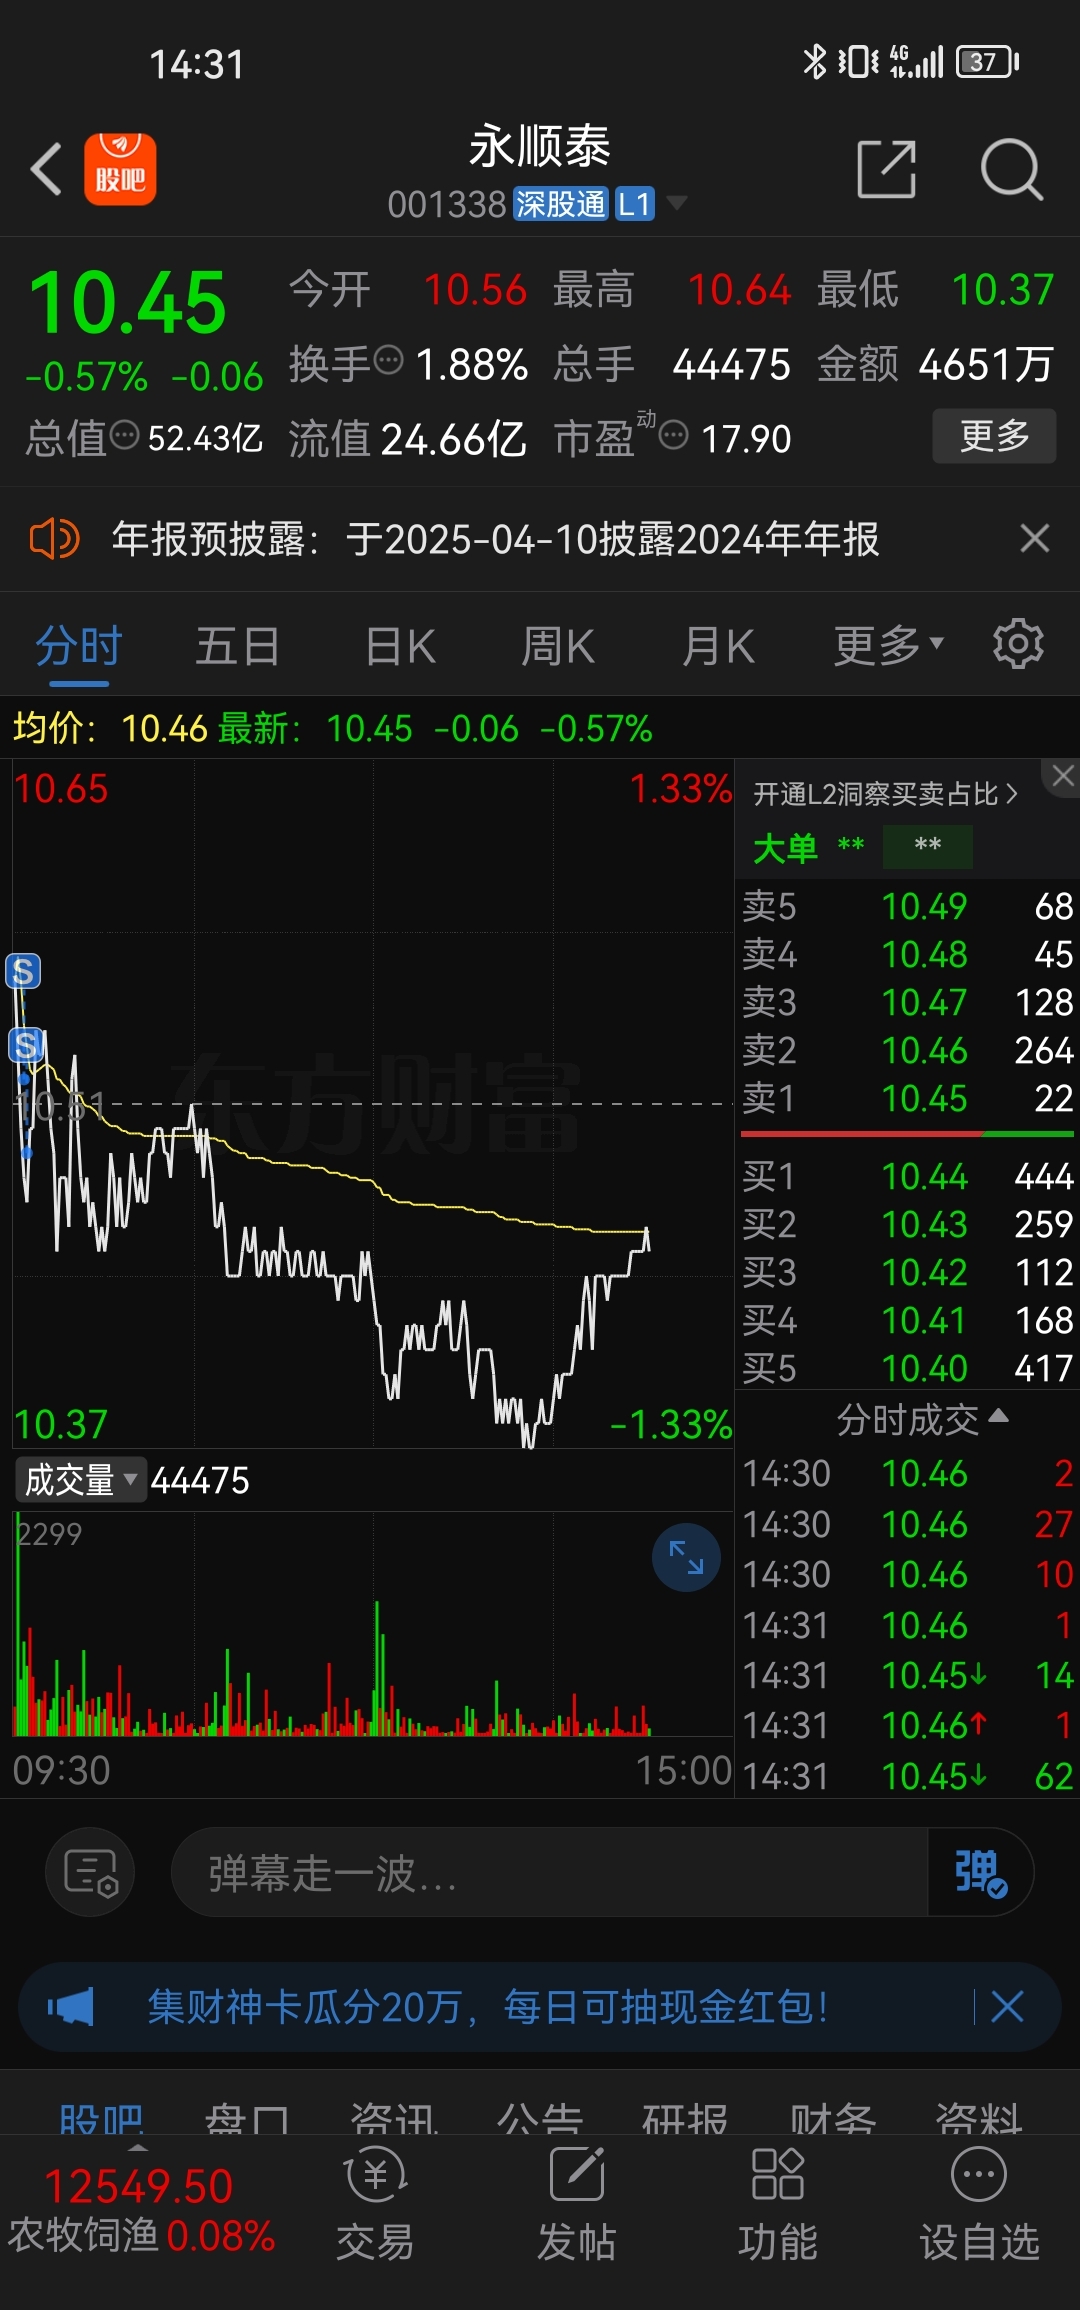Tap the lower S marker on chart
Image resolution: width=1080 pixels, height=2310 pixels.
pos(26,1045)
